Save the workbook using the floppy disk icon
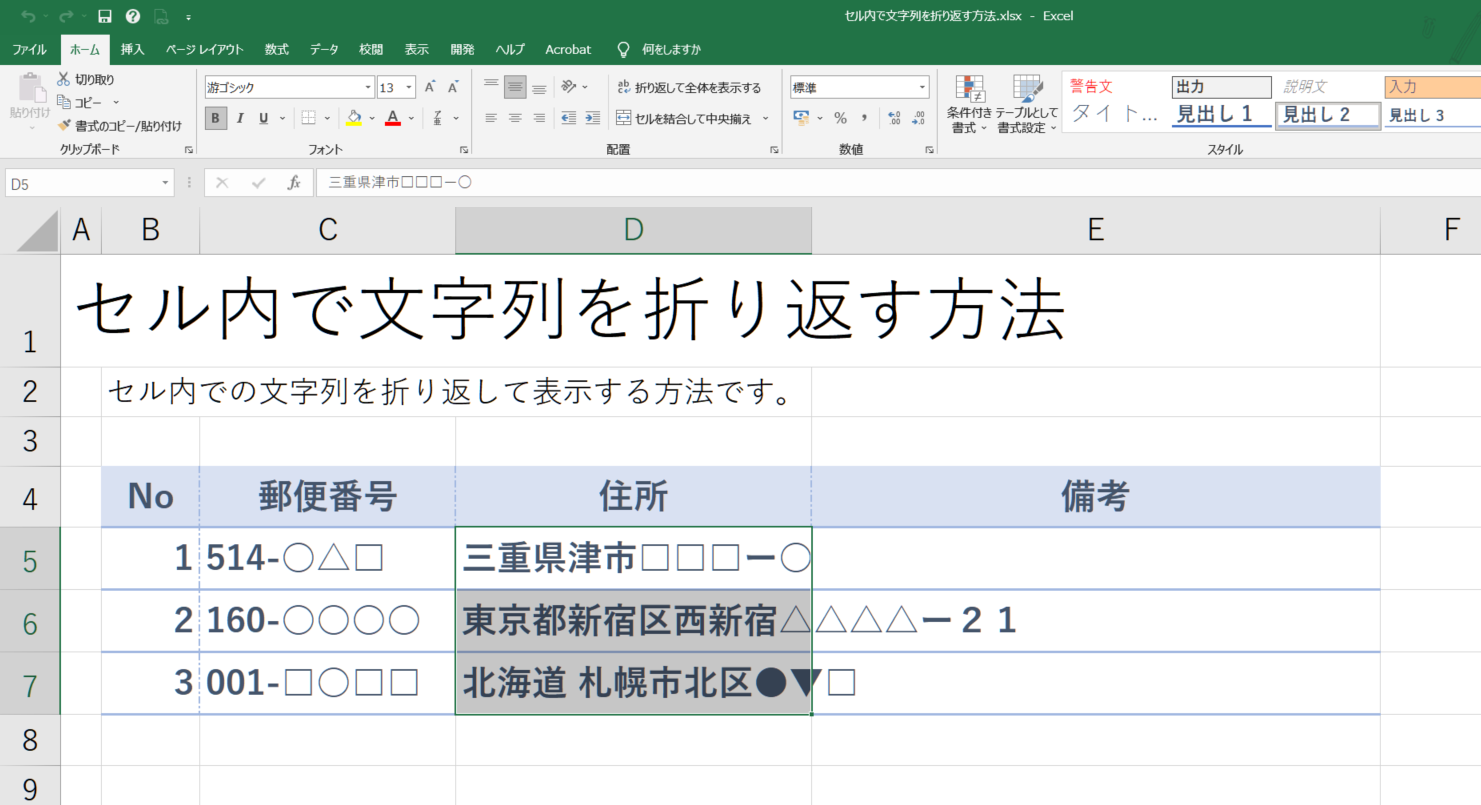The image size is (1481, 805). [105, 16]
